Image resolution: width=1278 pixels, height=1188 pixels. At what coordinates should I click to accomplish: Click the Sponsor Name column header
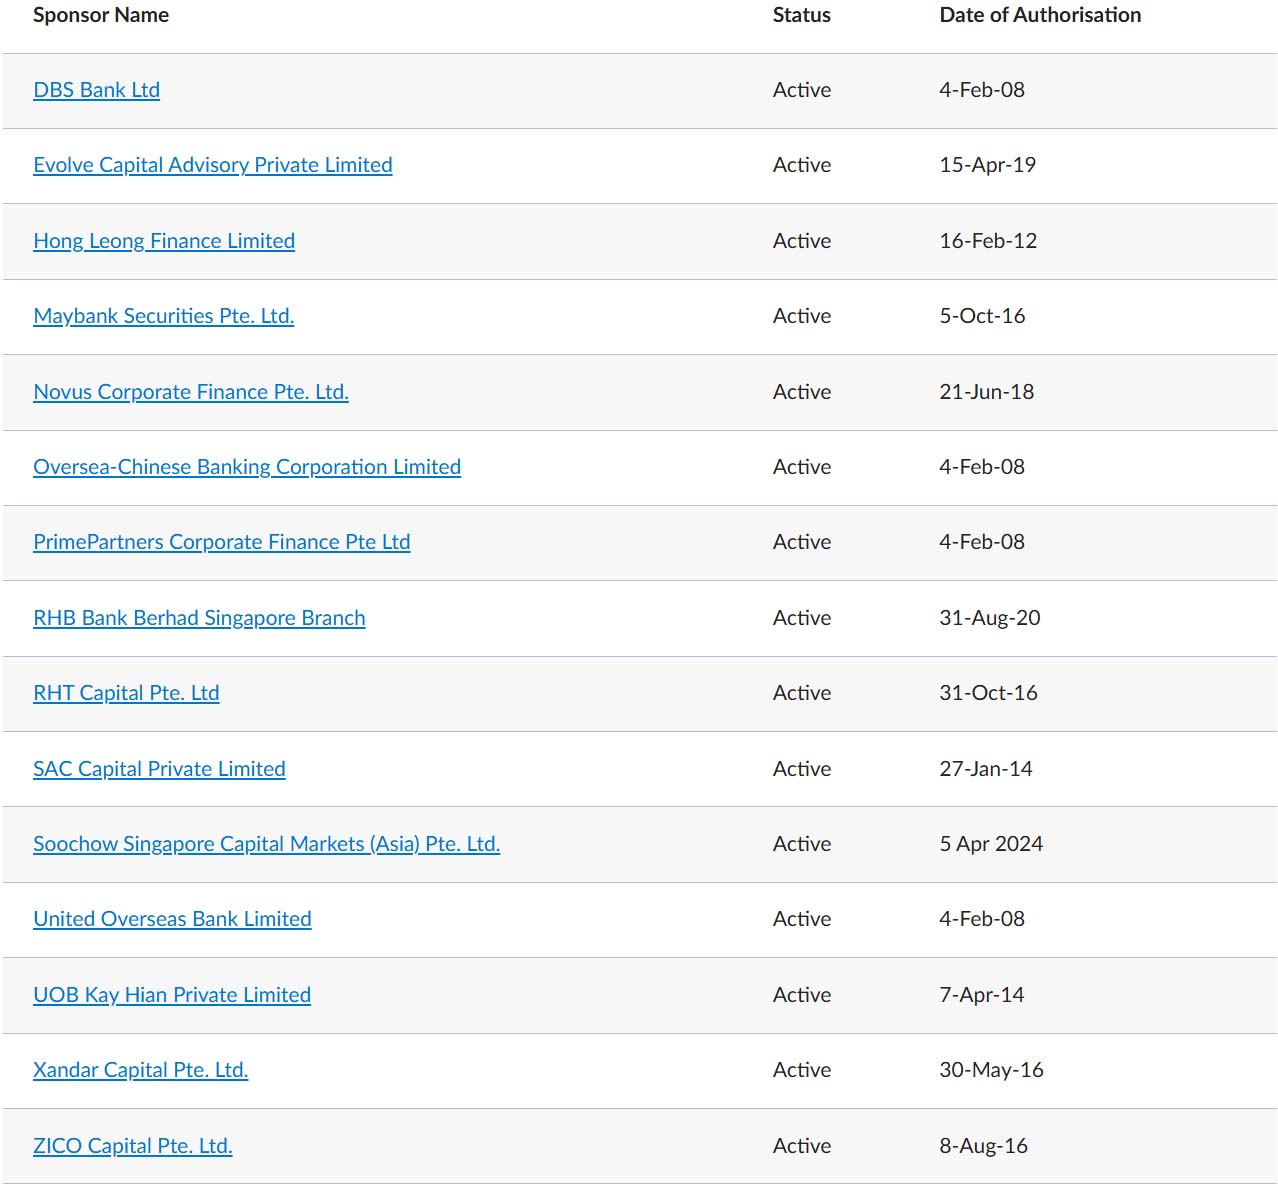coord(101,15)
